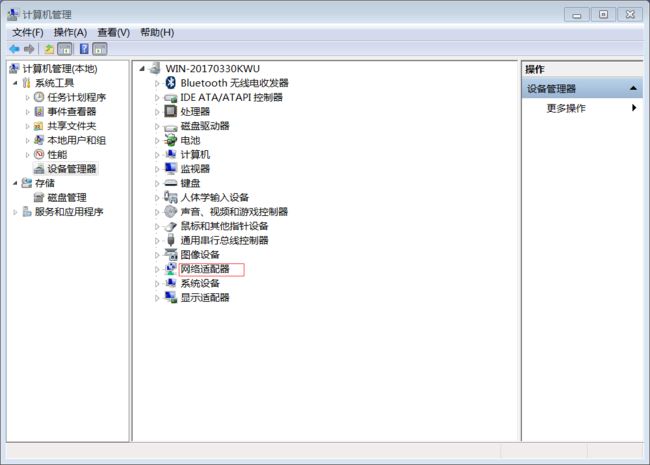Click the Back arrow toolbar icon
Viewport: 650px width, 465px height.
point(15,49)
